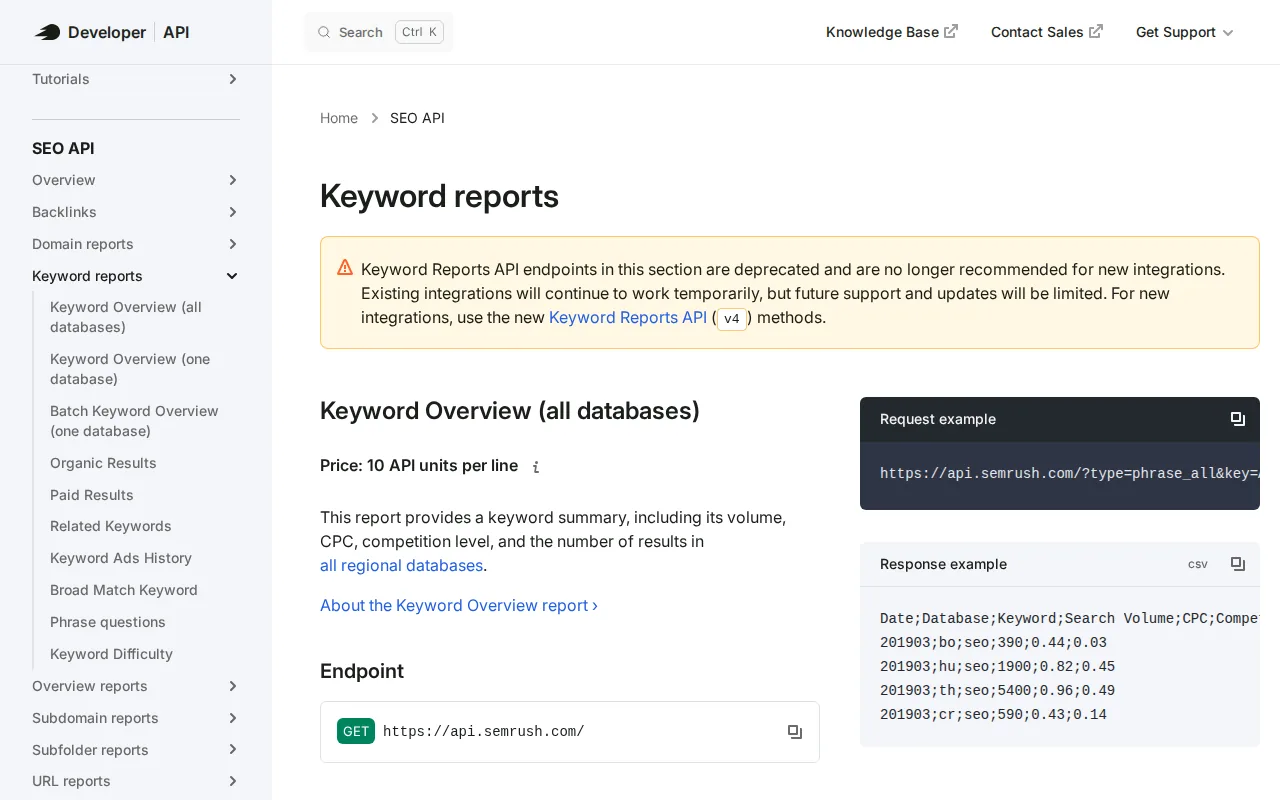Click the Keyword Overview (all databases) heading
This screenshot has width=1280, height=800.
(510, 411)
